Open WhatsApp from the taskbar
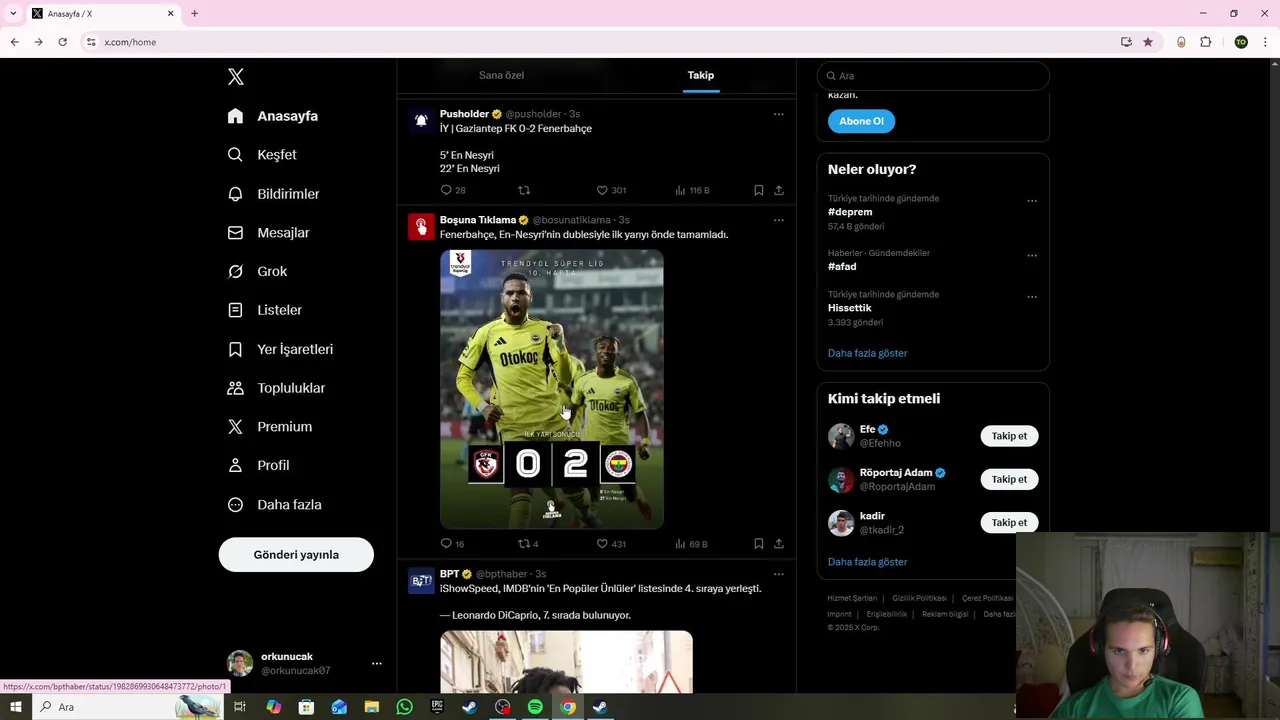 click(x=404, y=707)
